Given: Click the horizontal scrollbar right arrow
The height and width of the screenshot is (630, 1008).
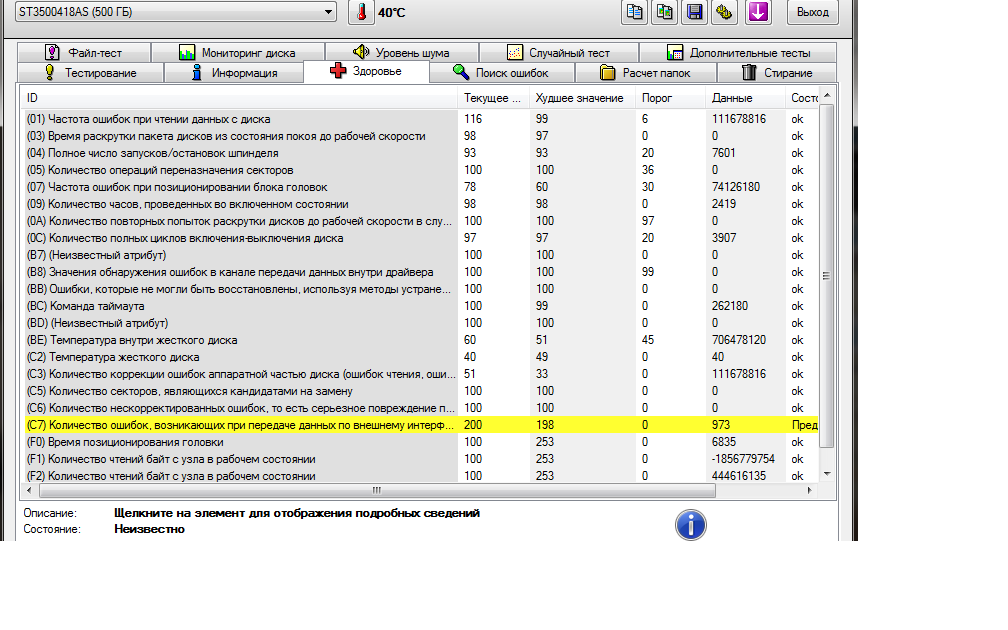Looking at the screenshot, I should [811, 491].
